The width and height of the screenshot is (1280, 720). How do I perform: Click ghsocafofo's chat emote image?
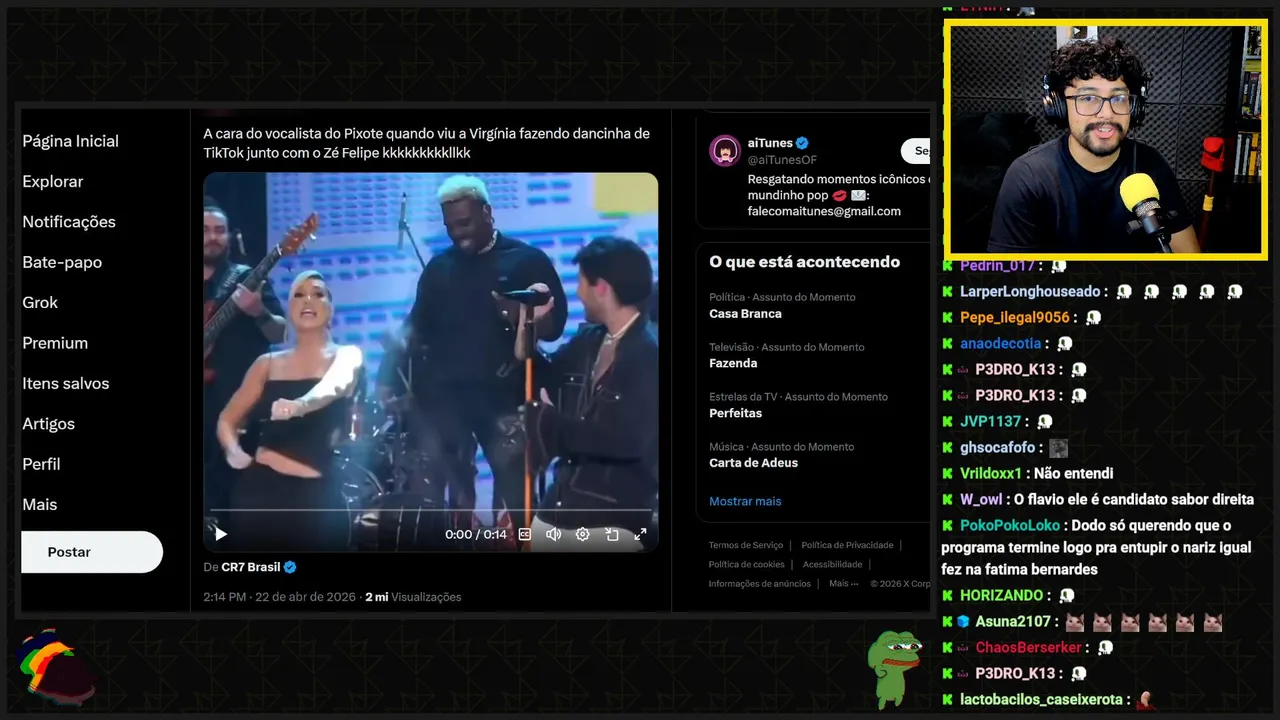[1058, 448]
